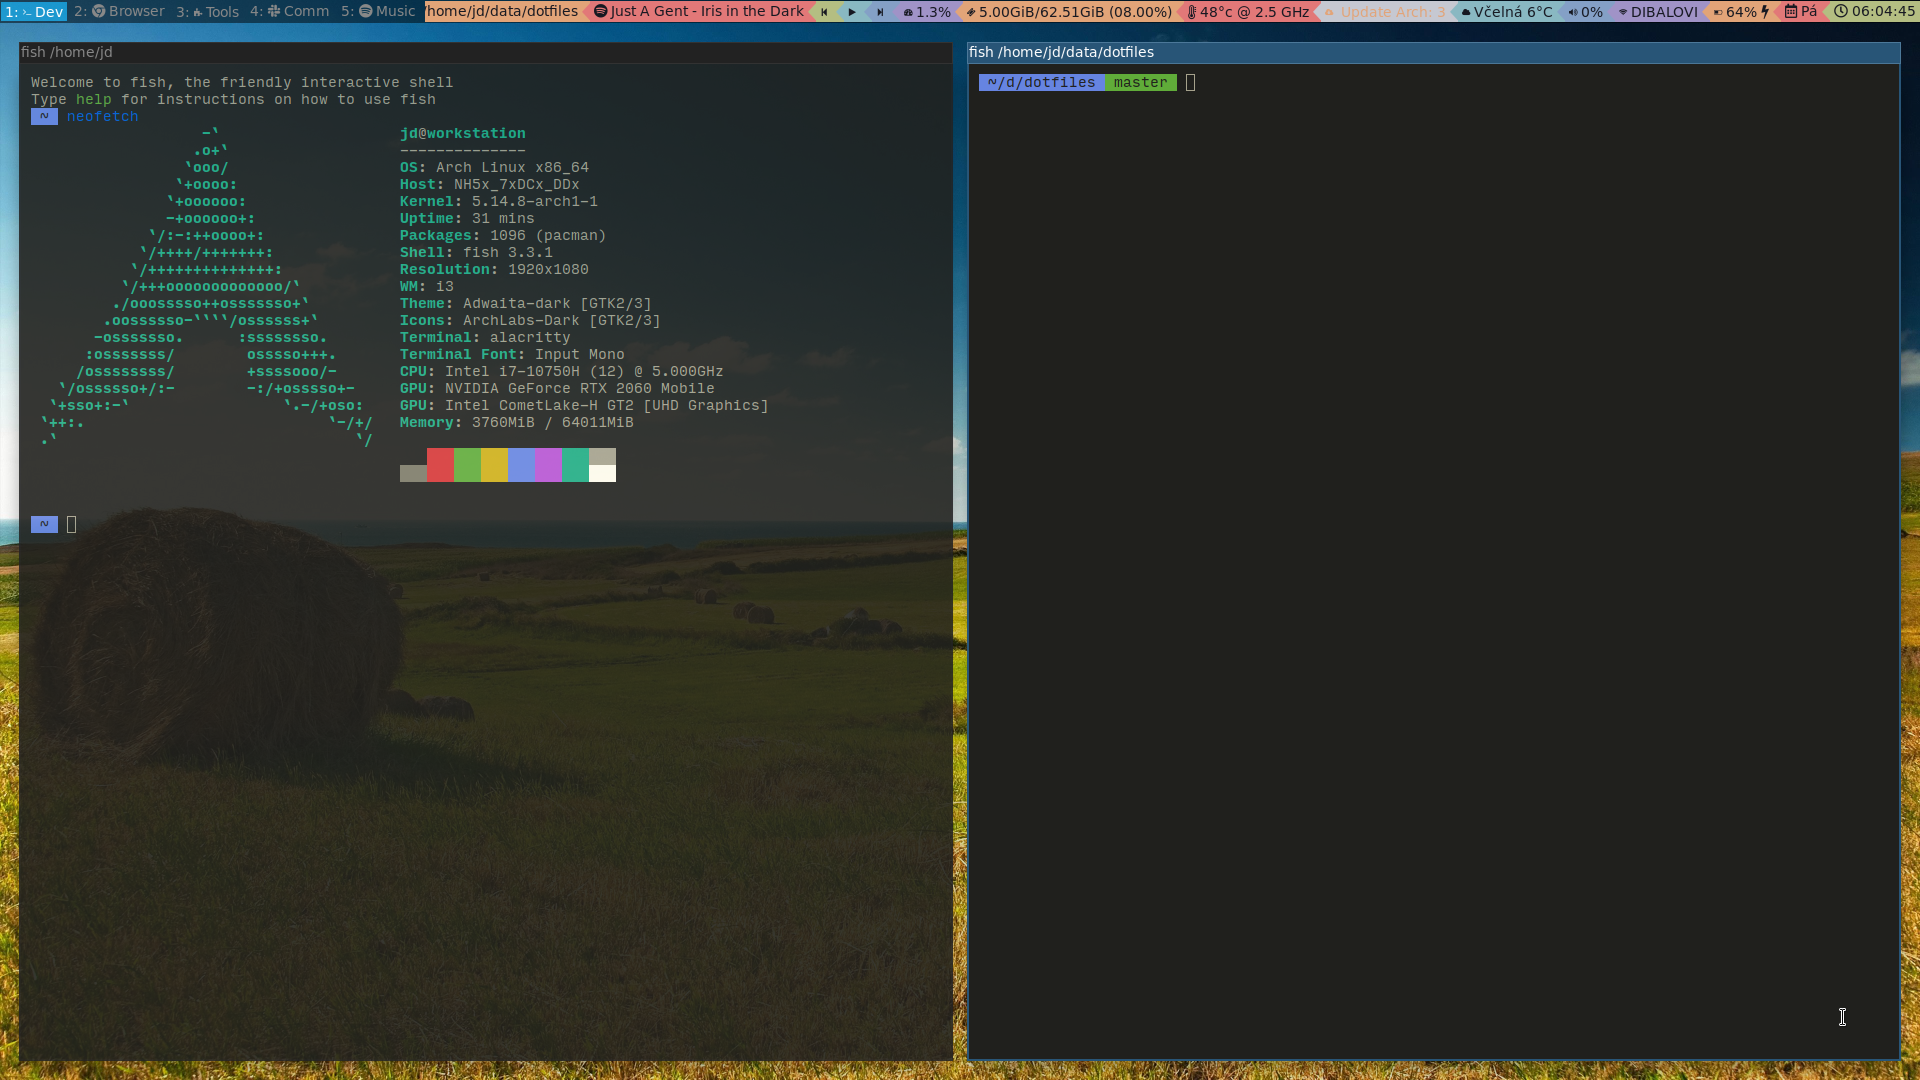
Task: Click the neofetch command text
Action: [102, 117]
